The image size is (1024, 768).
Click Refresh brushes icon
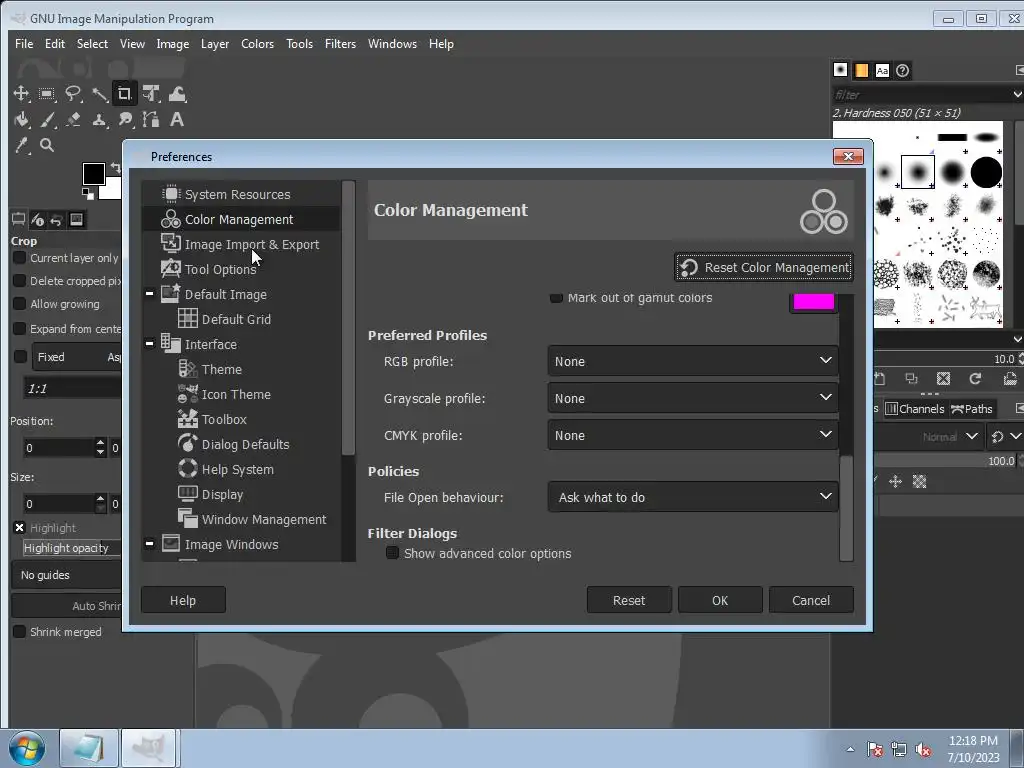(x=976, y=379)
